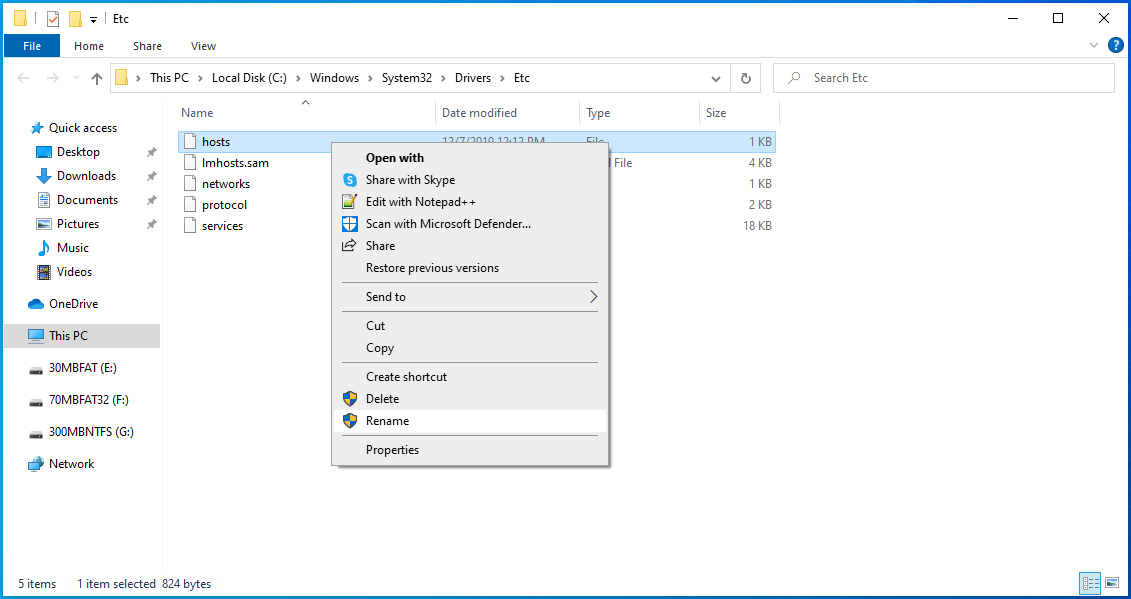Viewport: 1131px width, 599px height.
Task: Click the Microsoft Defender shield icon
Action: (349, 224)
